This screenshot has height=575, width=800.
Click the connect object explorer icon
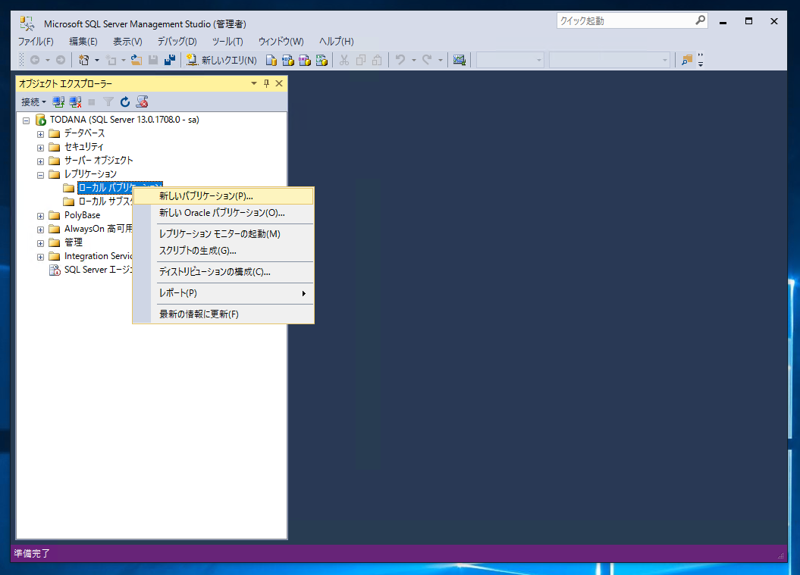(59, 102)
